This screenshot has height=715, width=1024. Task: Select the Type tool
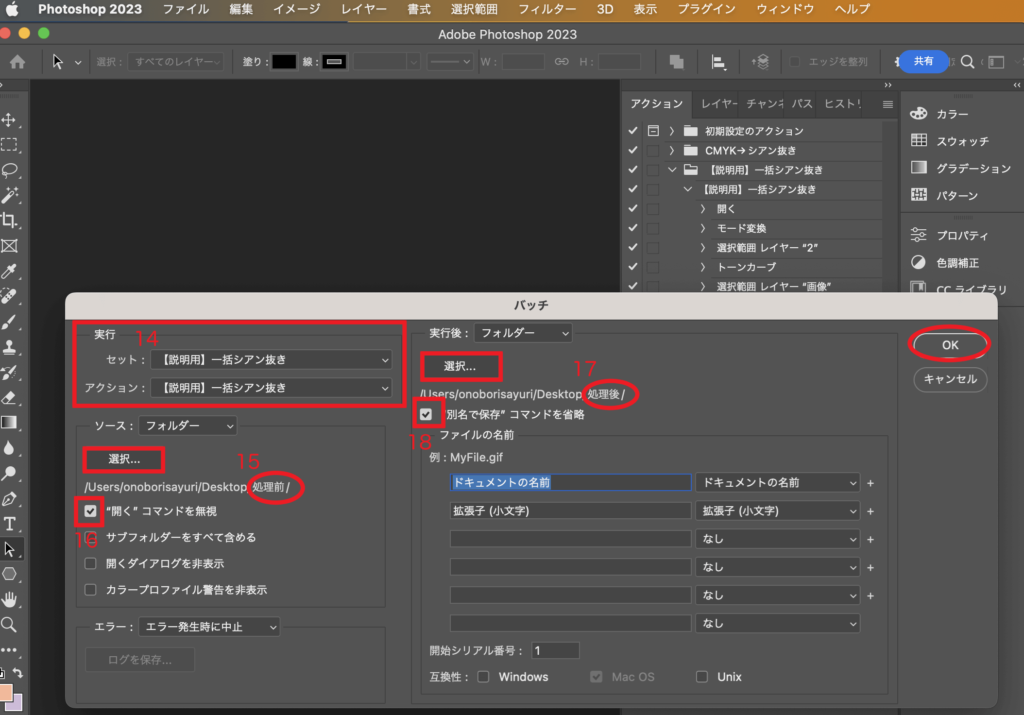pos(9,524)
